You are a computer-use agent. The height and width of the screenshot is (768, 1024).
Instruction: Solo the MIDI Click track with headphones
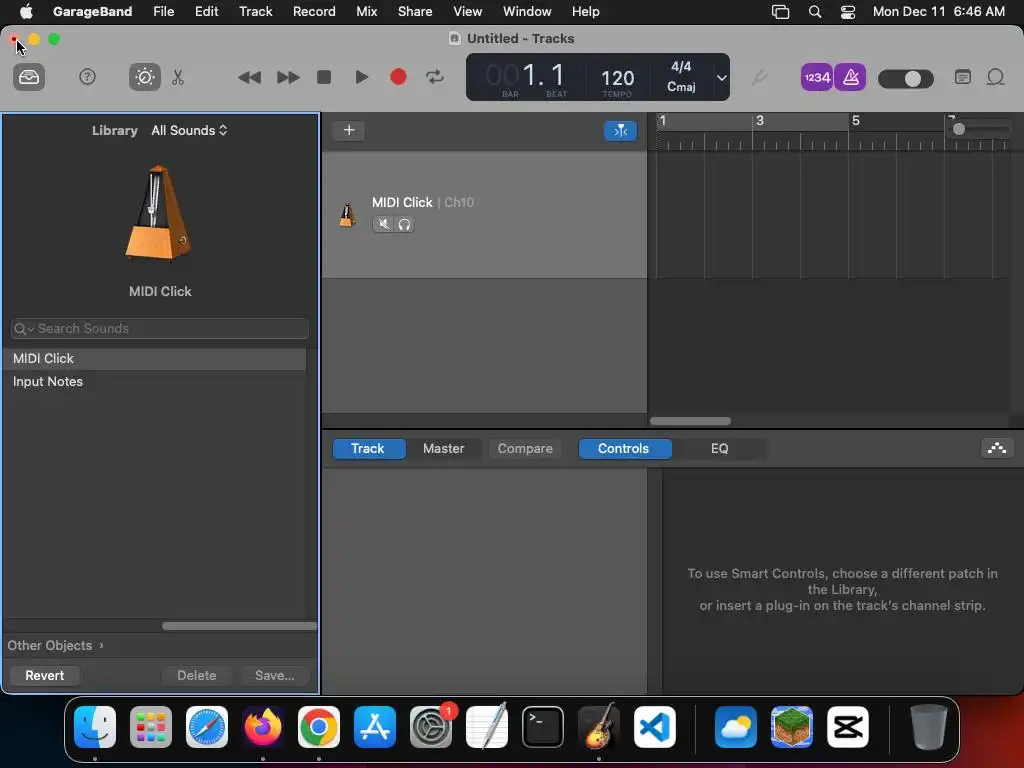[x=404, y=224]
